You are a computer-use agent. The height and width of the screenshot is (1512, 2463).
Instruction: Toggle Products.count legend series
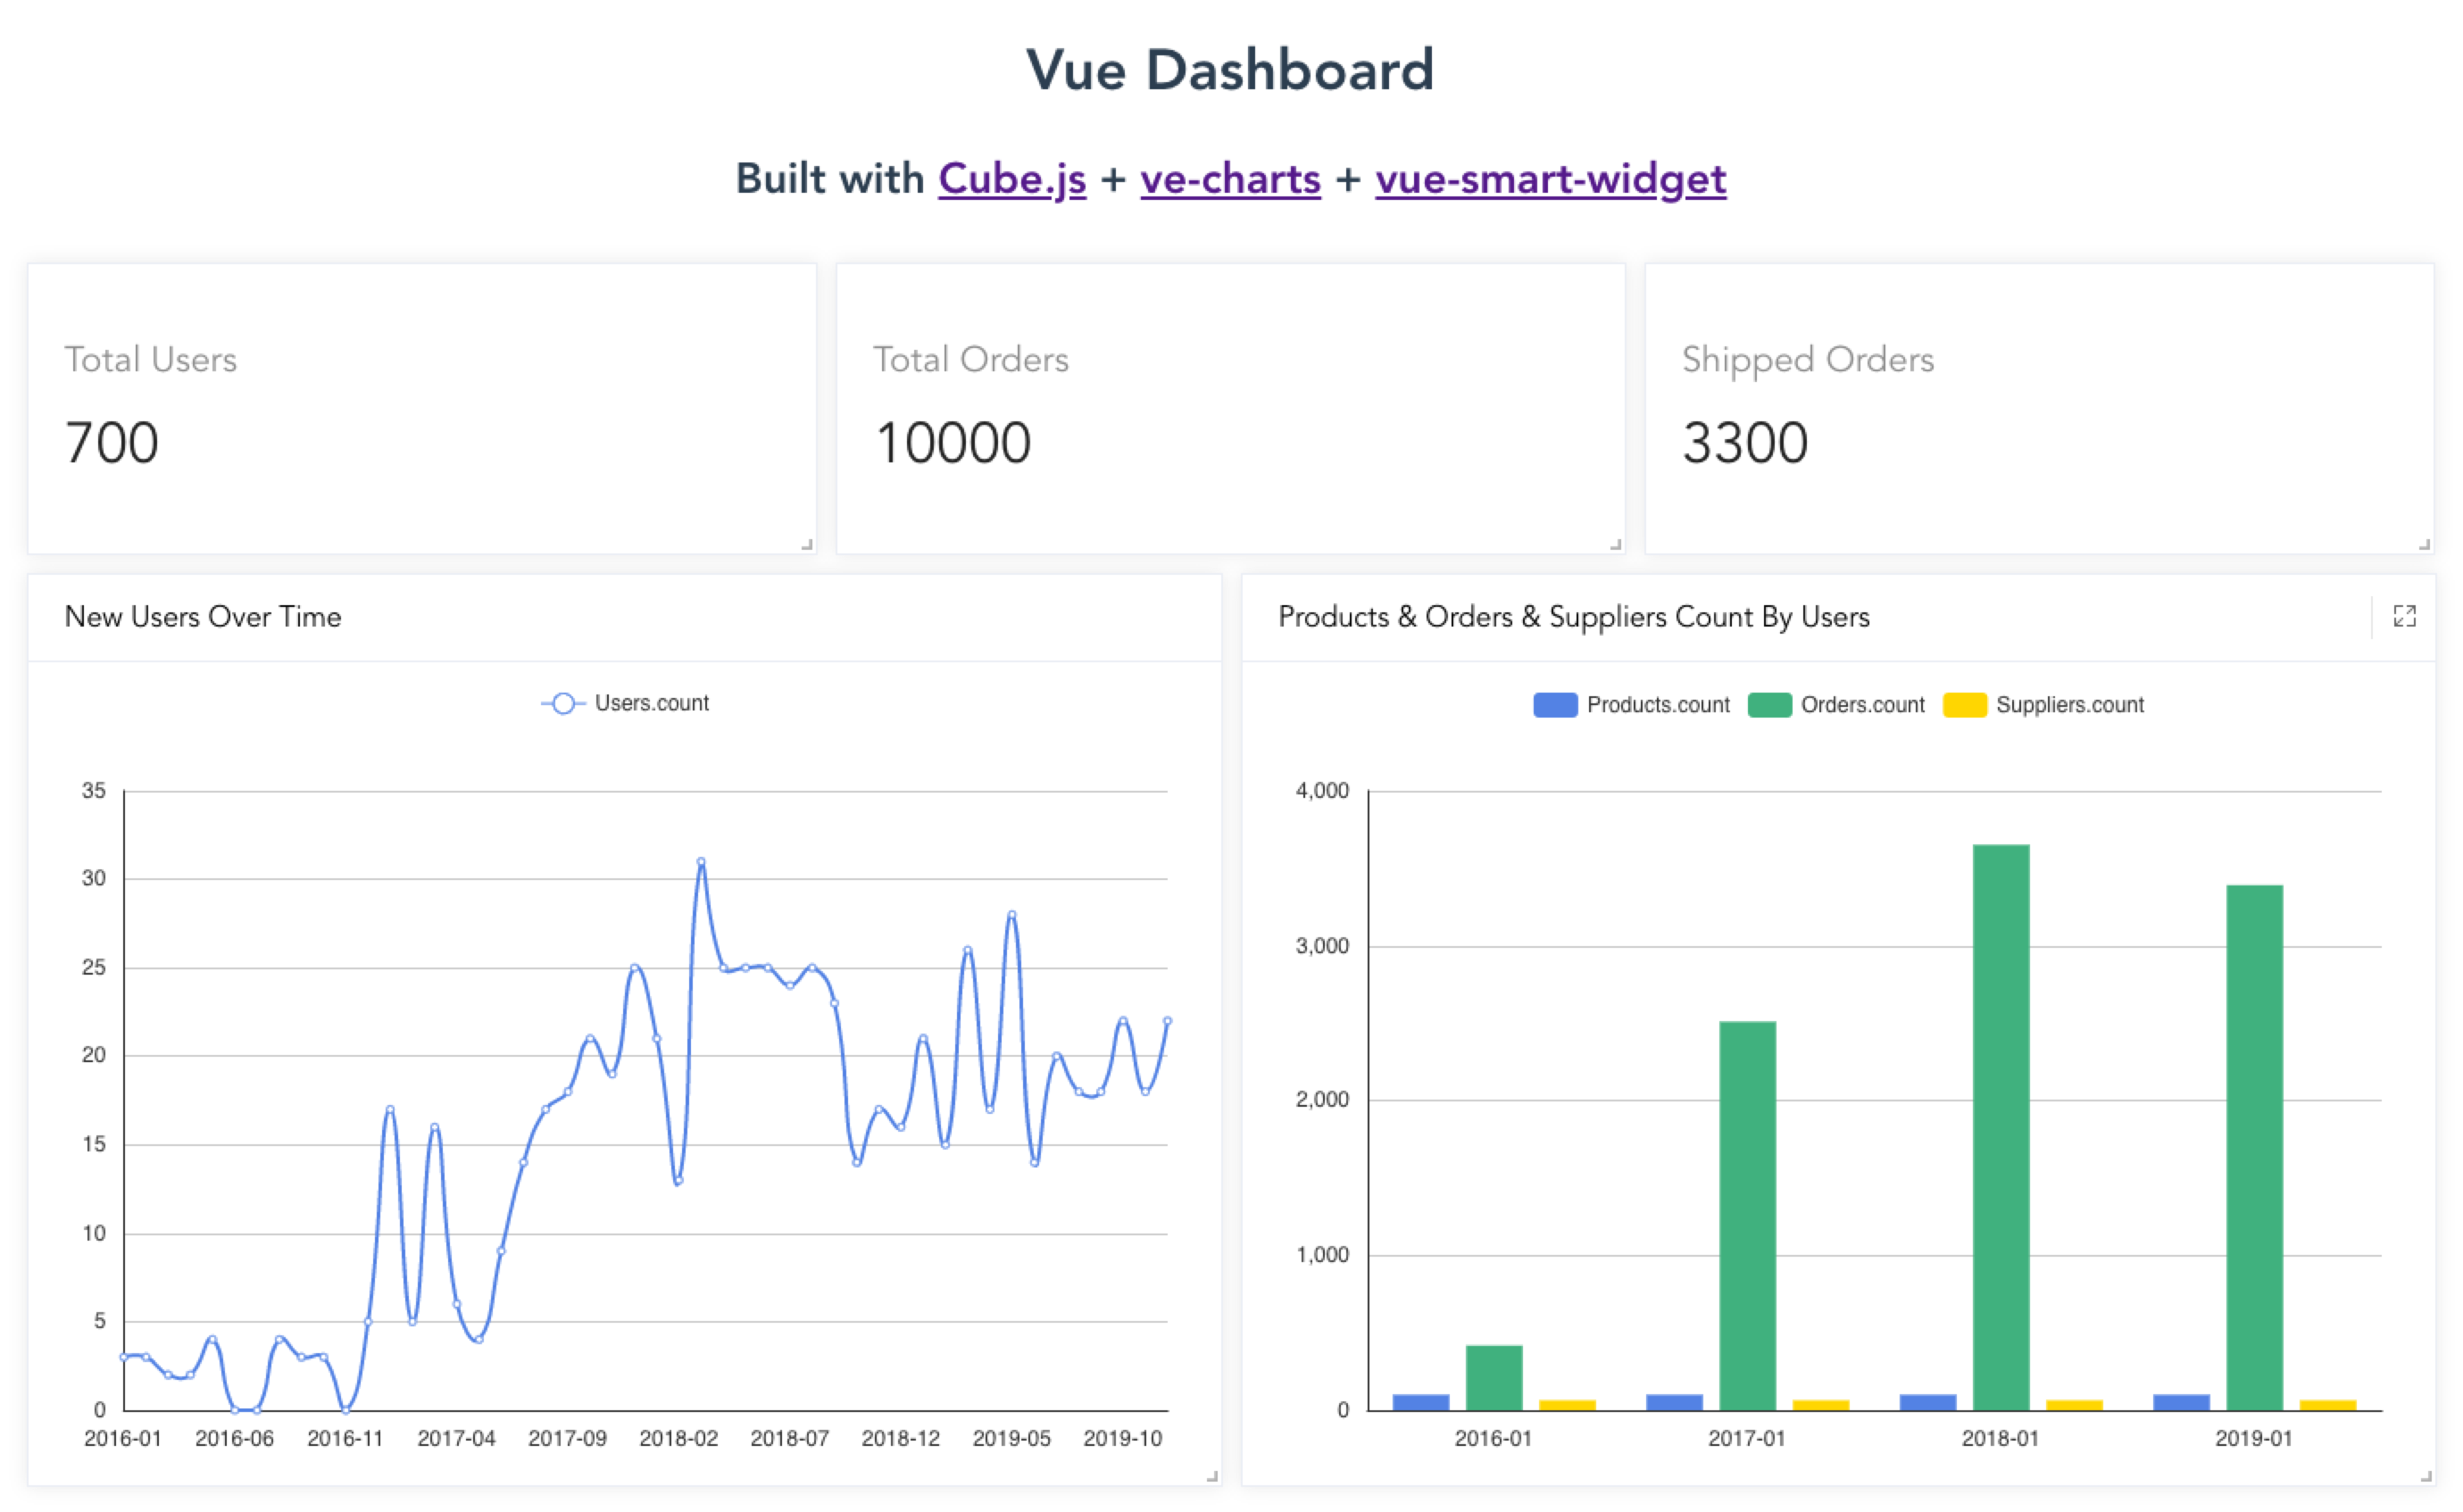point(1657,705)
